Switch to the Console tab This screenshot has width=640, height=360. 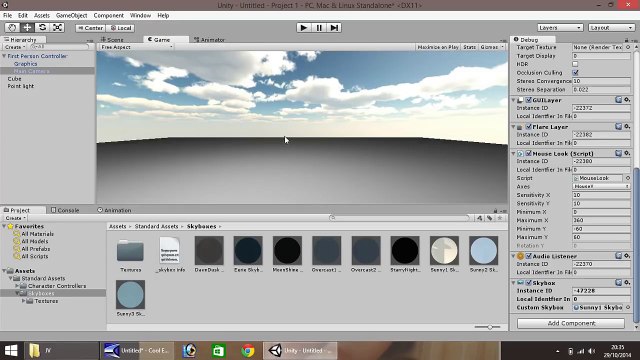click(x=65, y=210)
